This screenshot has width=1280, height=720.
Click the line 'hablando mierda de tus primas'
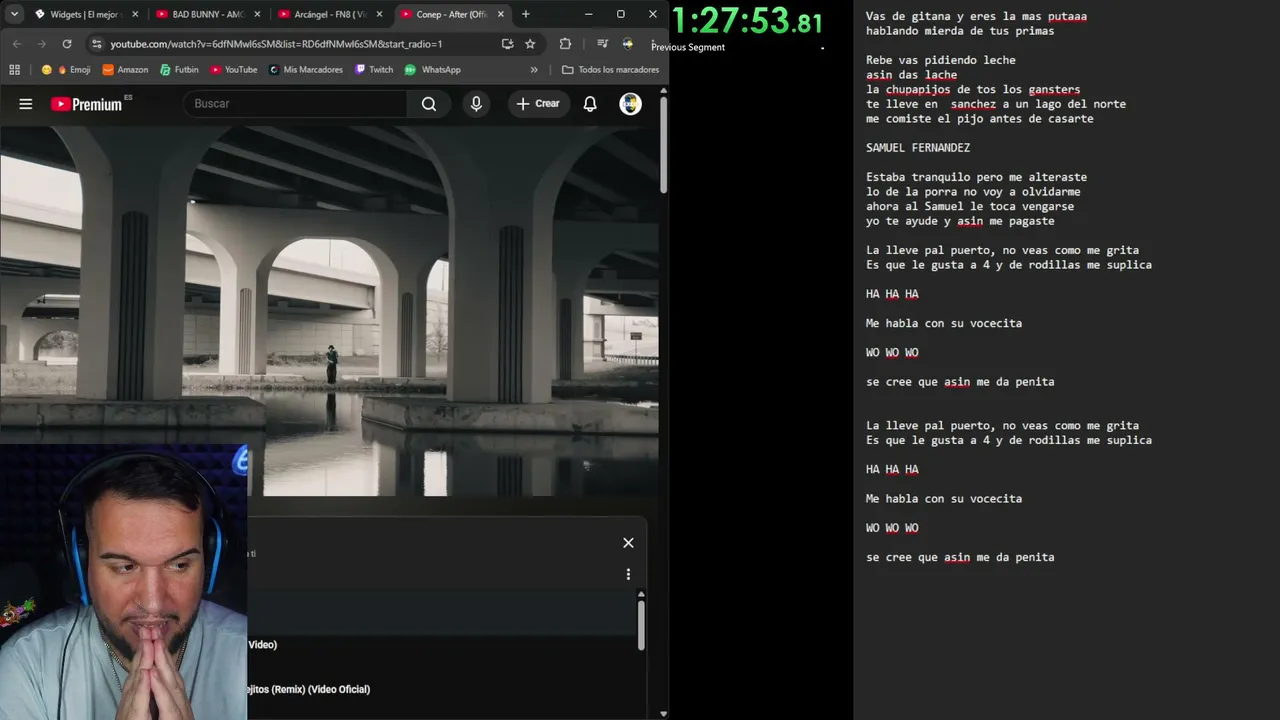pyautogui.click(x=960, y=31)
